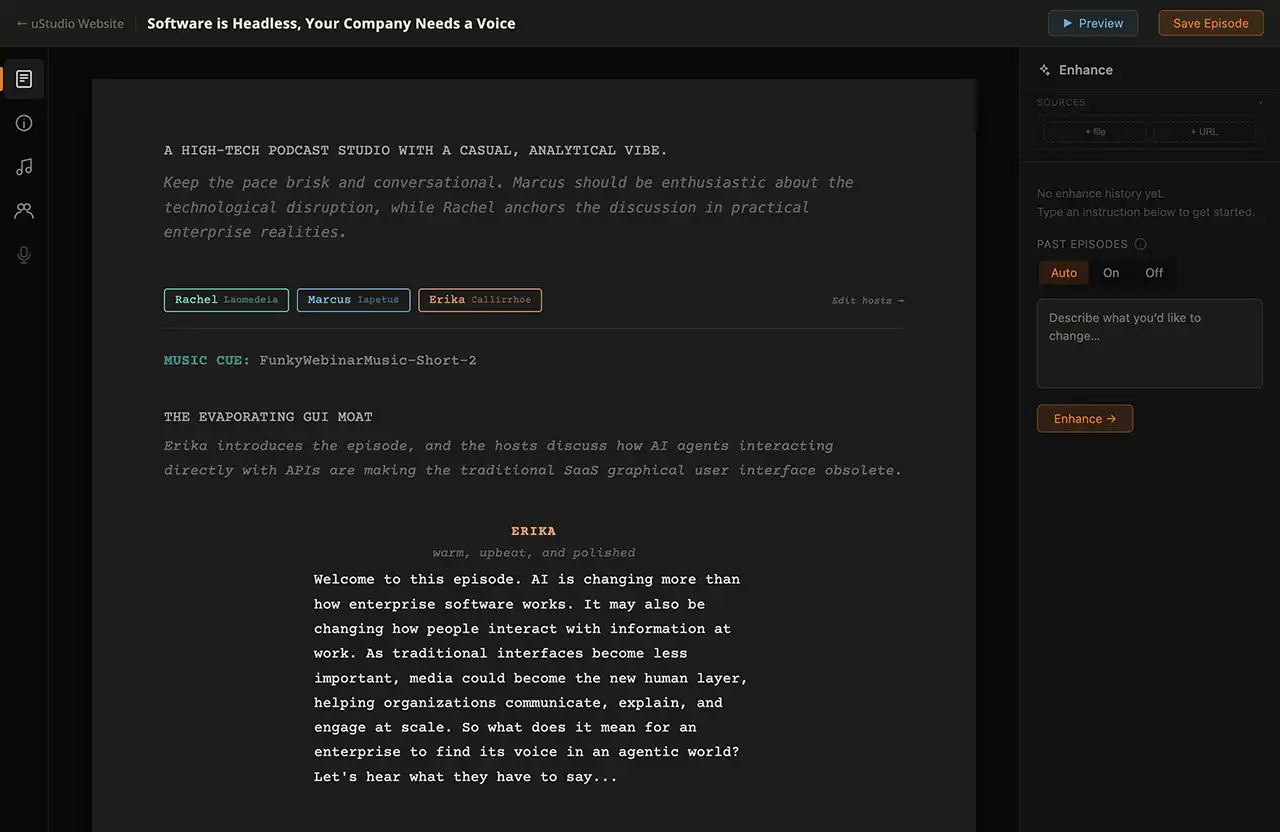
Task: Go back to uStudio Website
Action: click(x=70, y=23)
